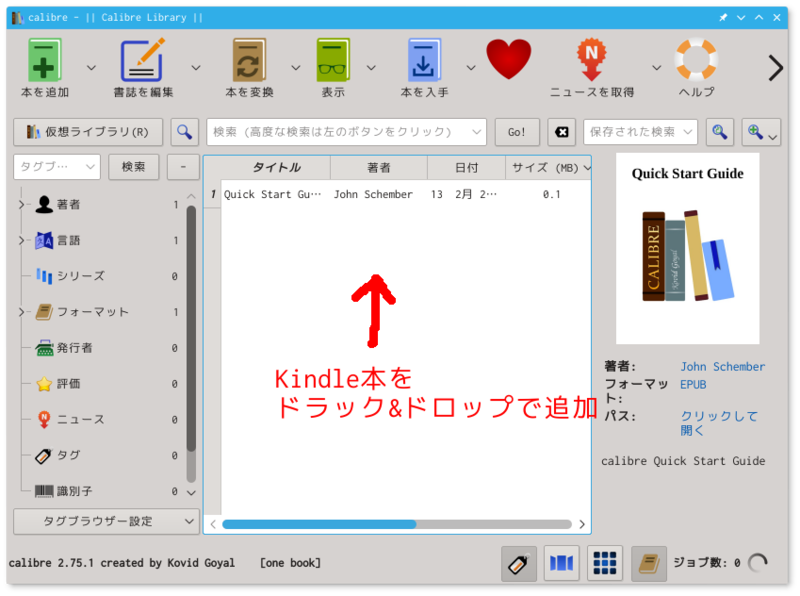Image resolution: width=800 pixels, height=596 pixels.
Task: Select the Series (シリーズ) category
Action: pyautogui.click(x=80, y=276)
